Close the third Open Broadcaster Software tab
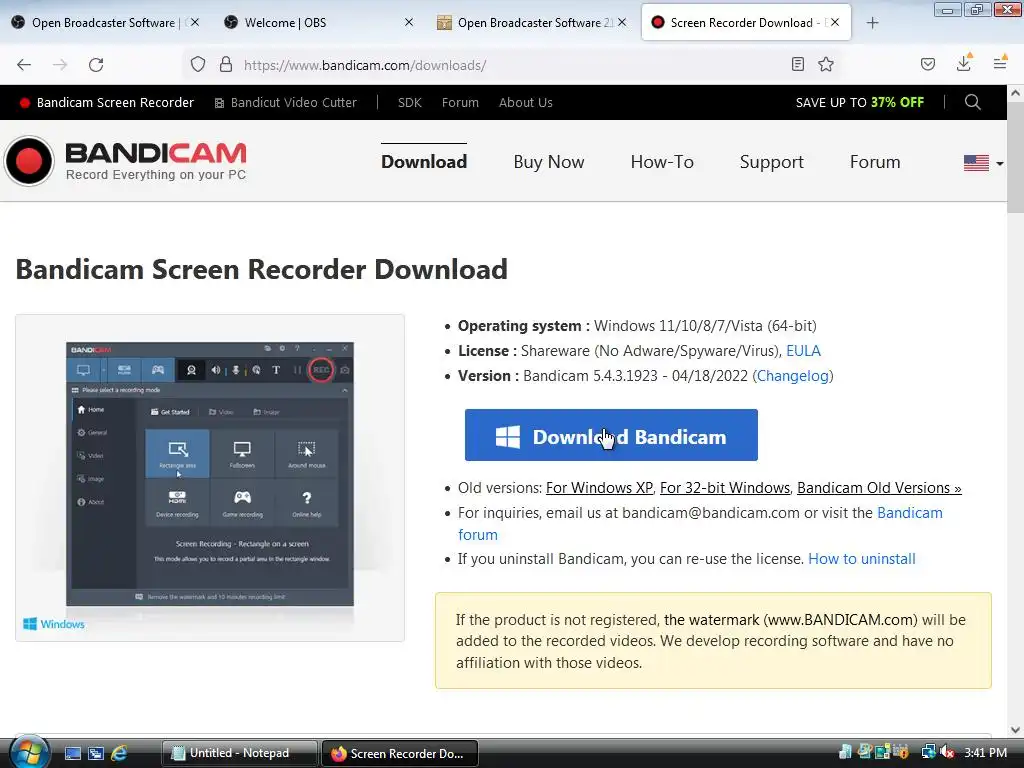 (x=622, y=22)
